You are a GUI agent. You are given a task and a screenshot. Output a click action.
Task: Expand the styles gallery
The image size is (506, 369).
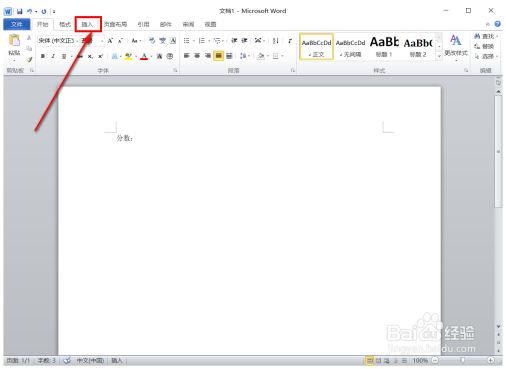439,56
